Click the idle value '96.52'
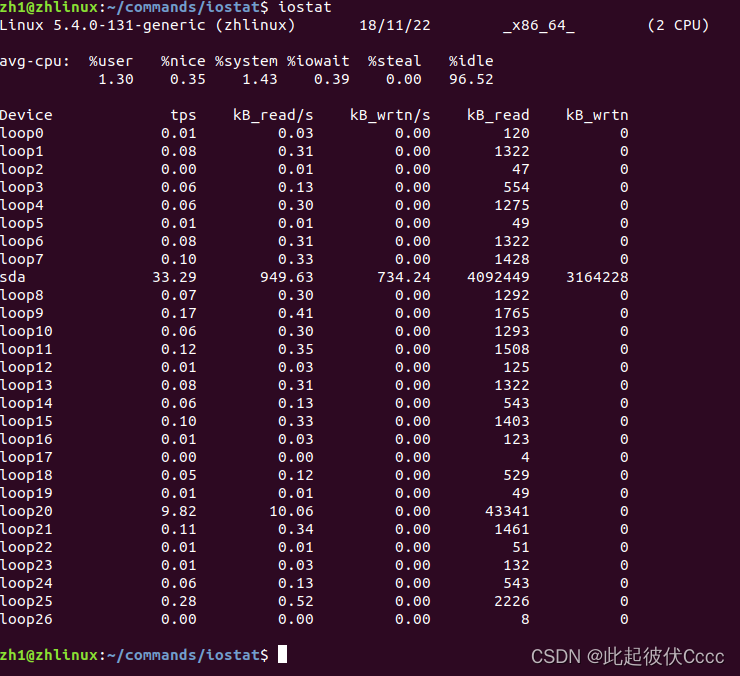Image resolution: width=740 pixels, height=676 pixels. click(471, 79)
